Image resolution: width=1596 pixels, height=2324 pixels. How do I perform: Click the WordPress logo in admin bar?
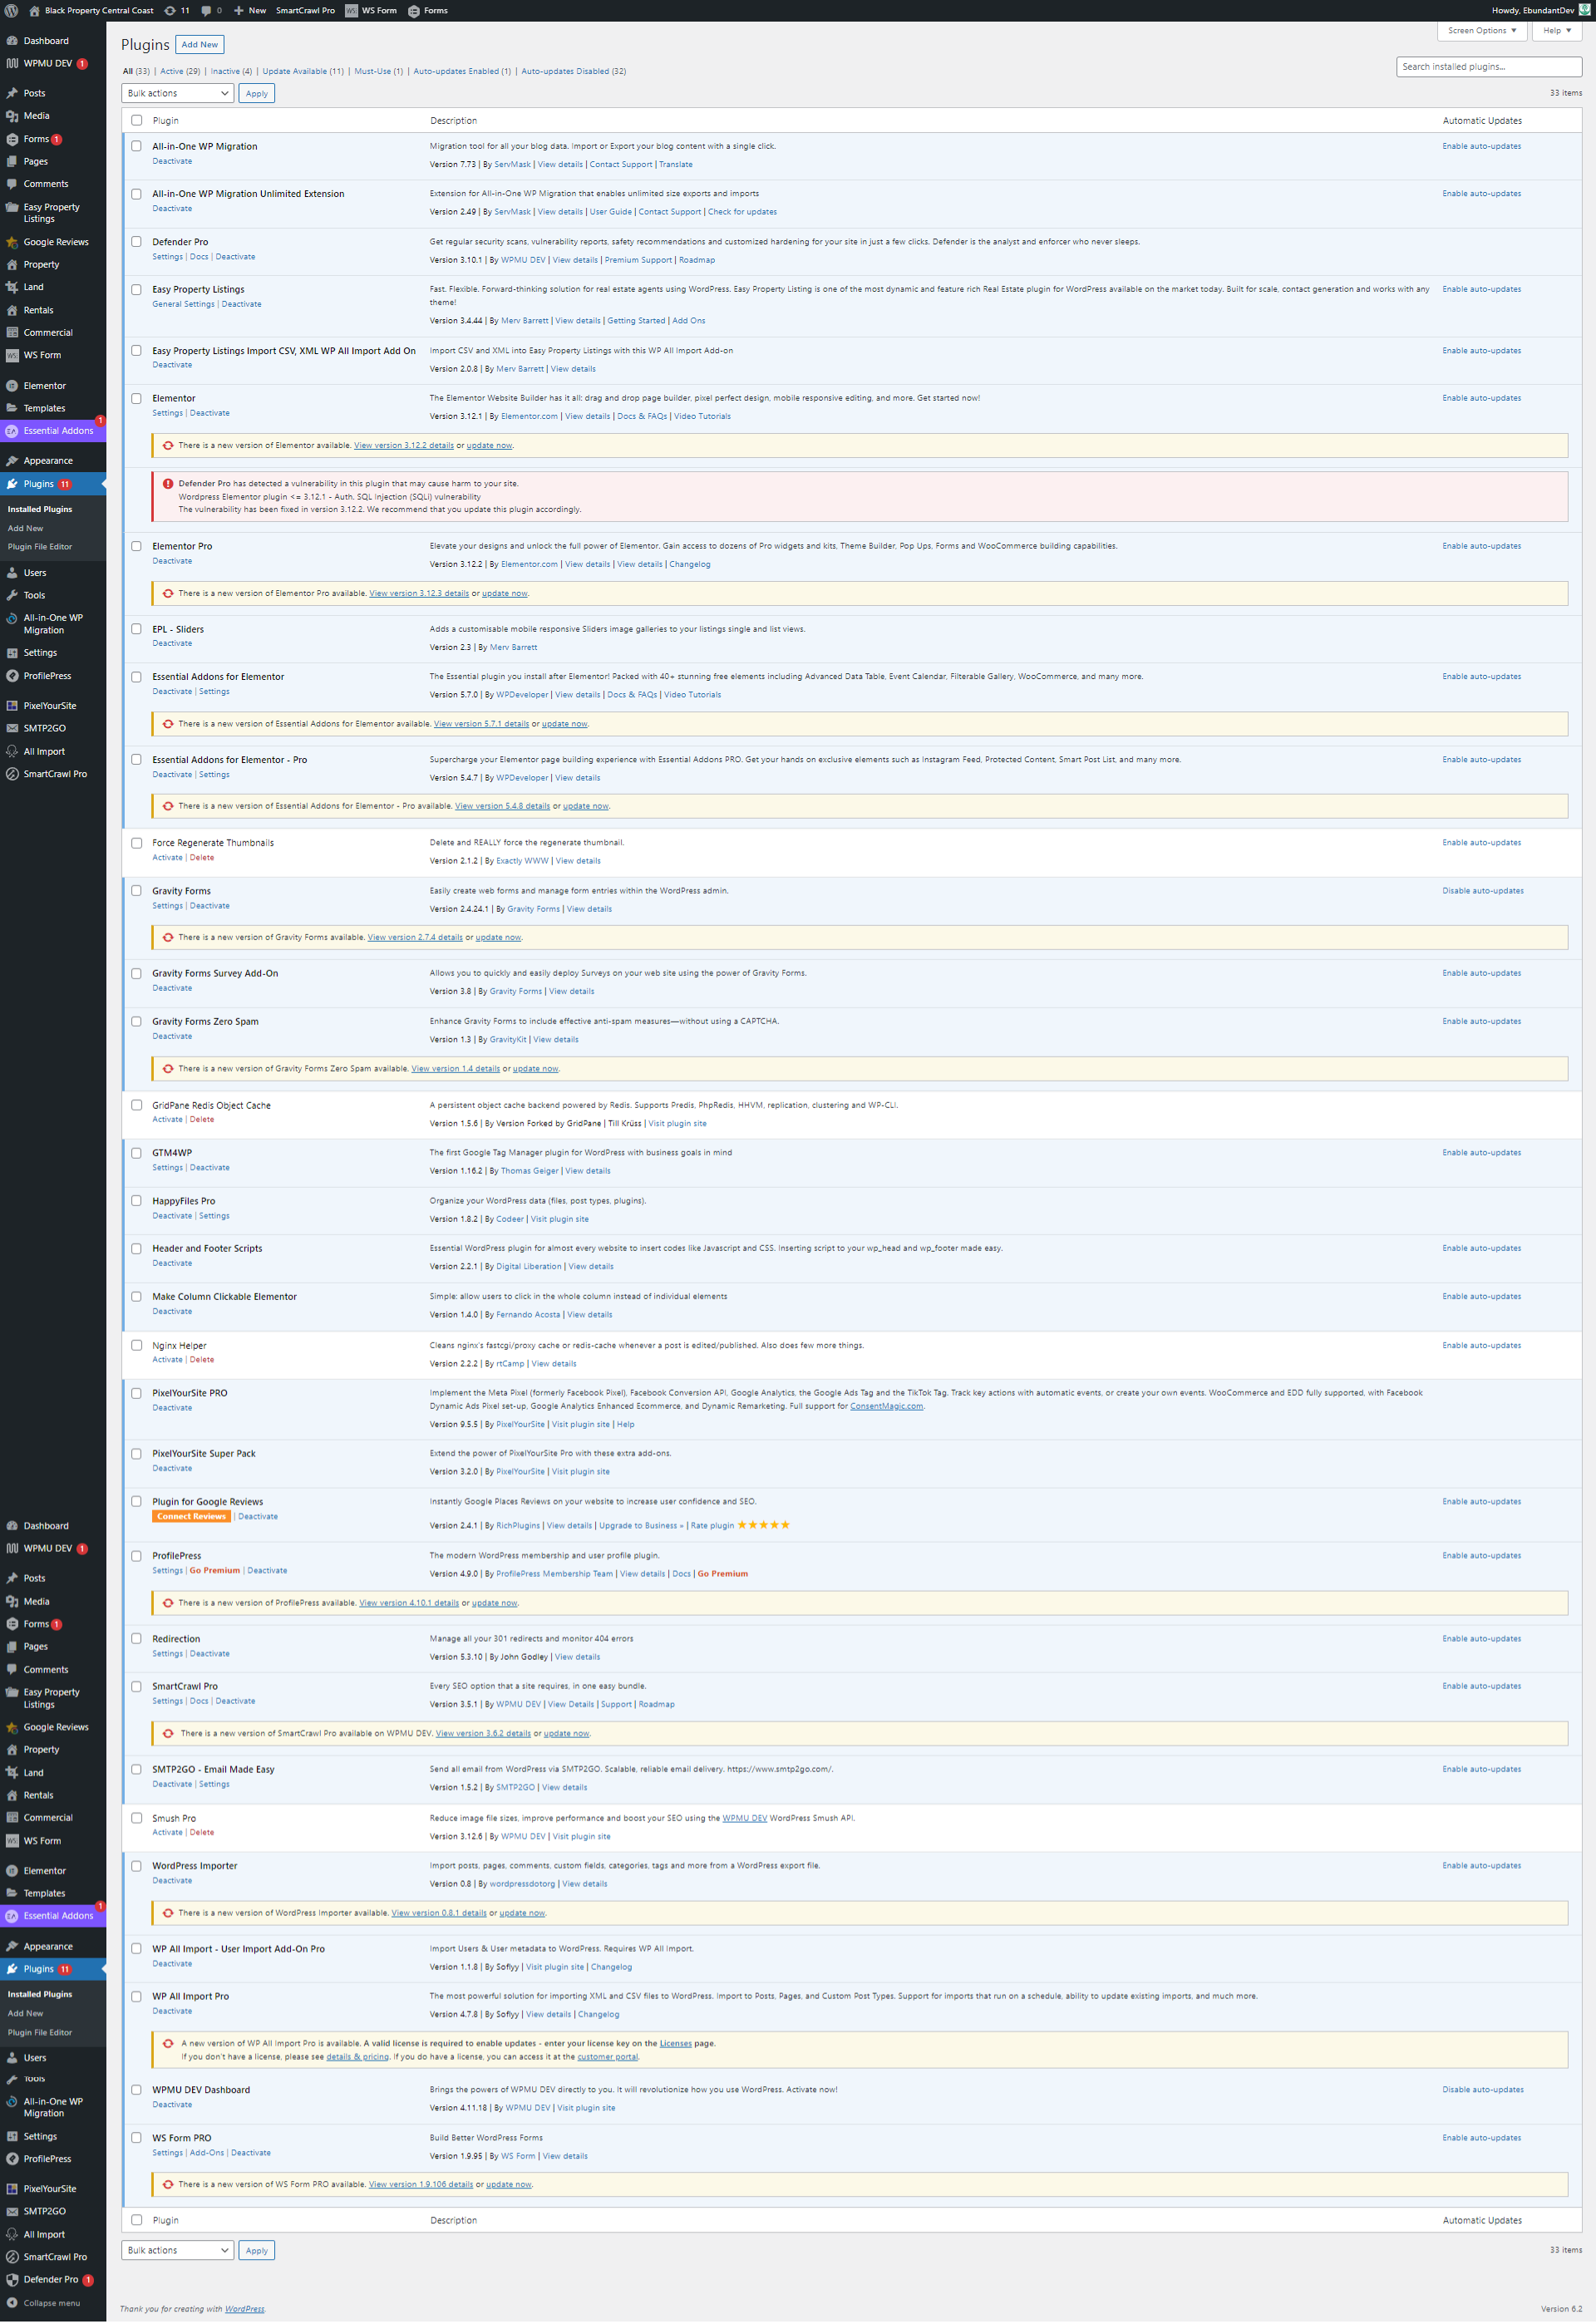coord(11,10)
